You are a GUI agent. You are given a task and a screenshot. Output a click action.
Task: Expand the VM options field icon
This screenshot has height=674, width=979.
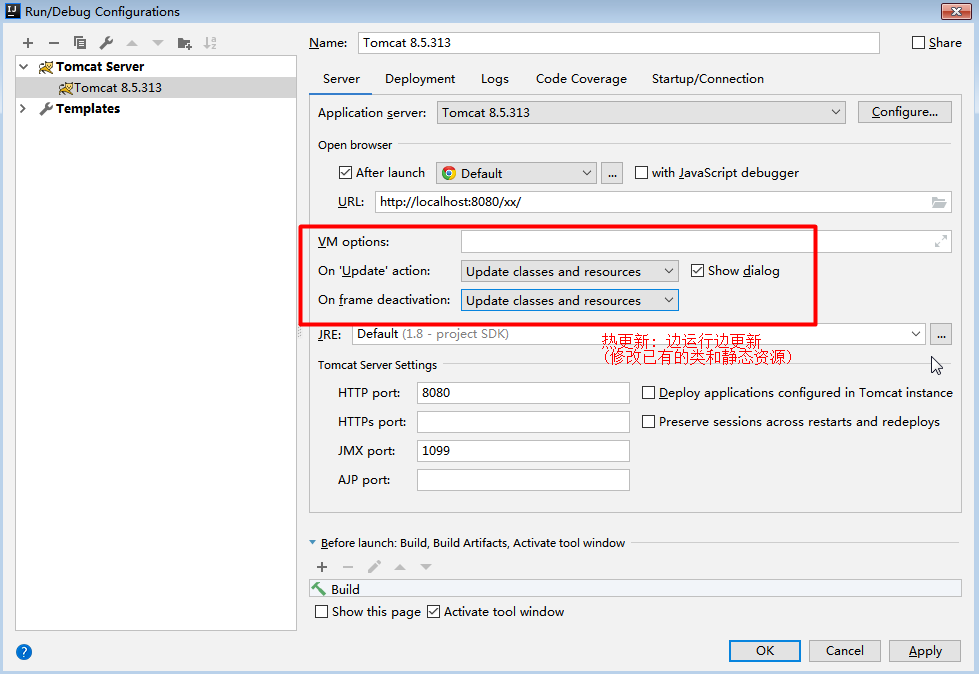pos(941,242)
